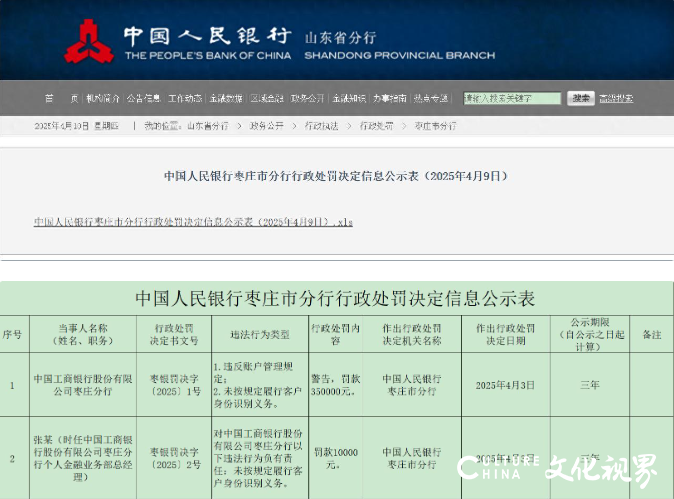Screen dimensions: 674x499
Task: Open the 公告信息 menu item
Action: [x=144, y=98]
